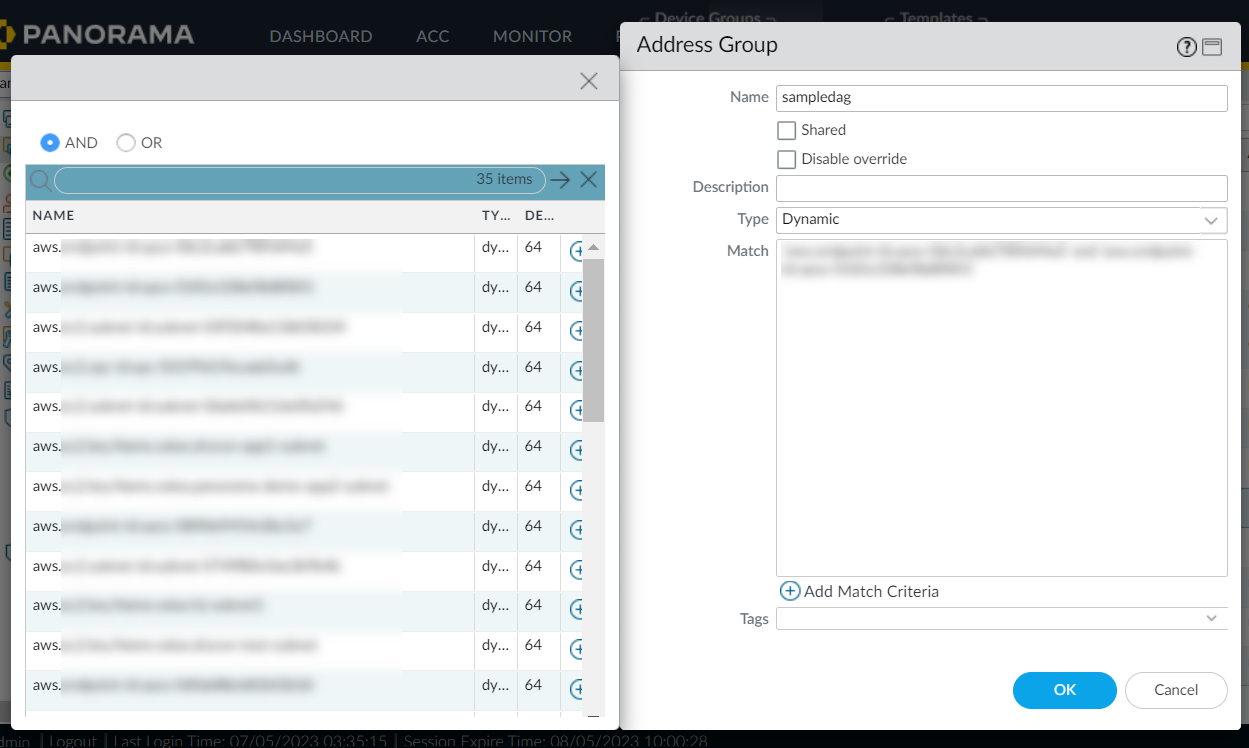
Task: Clear the tag filter with the X icon
Action: click(588, 180)
